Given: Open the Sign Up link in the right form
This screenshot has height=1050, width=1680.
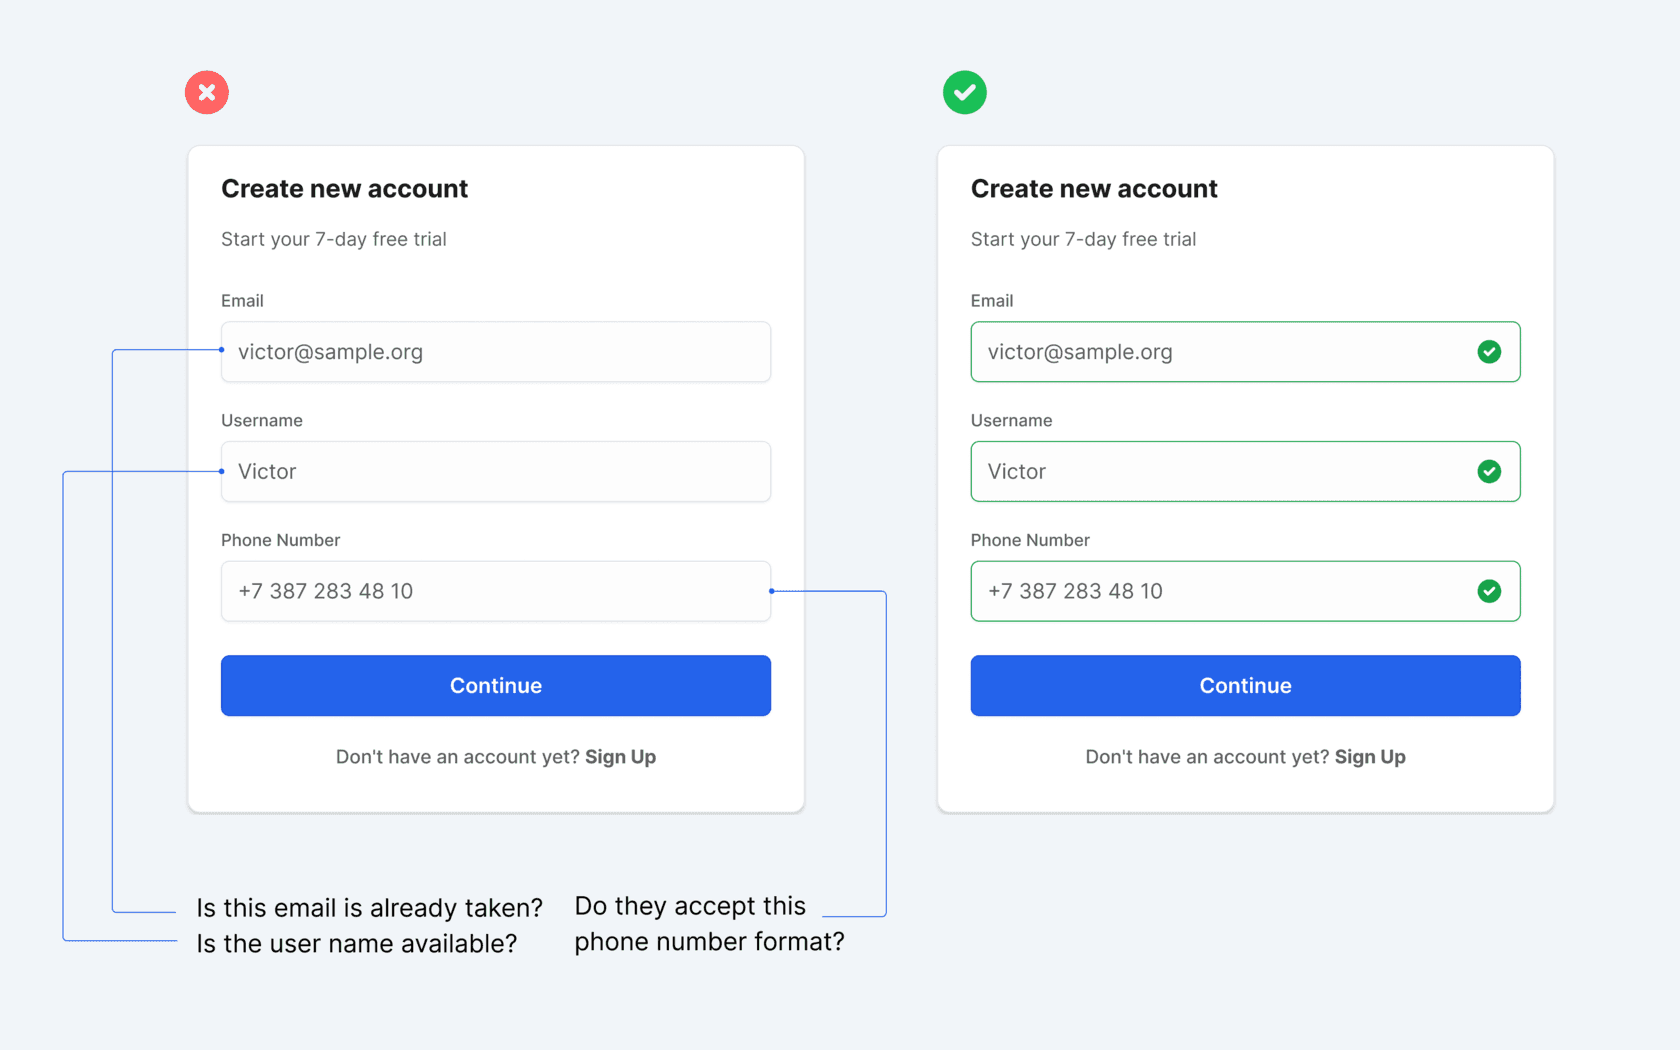Looking at the screenshot, I should pyautogui.click(x=1369, y=757).
